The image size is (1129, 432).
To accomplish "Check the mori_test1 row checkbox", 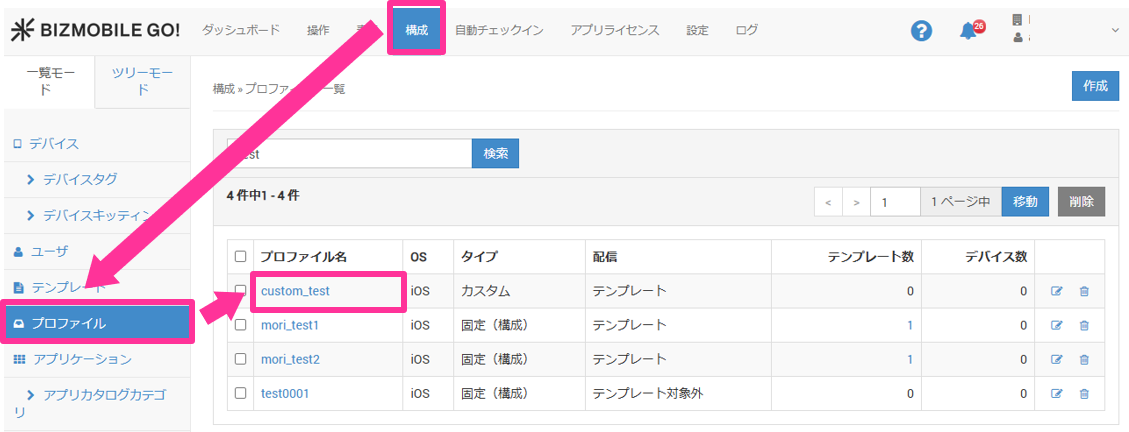I will click(x=240, y=325).
